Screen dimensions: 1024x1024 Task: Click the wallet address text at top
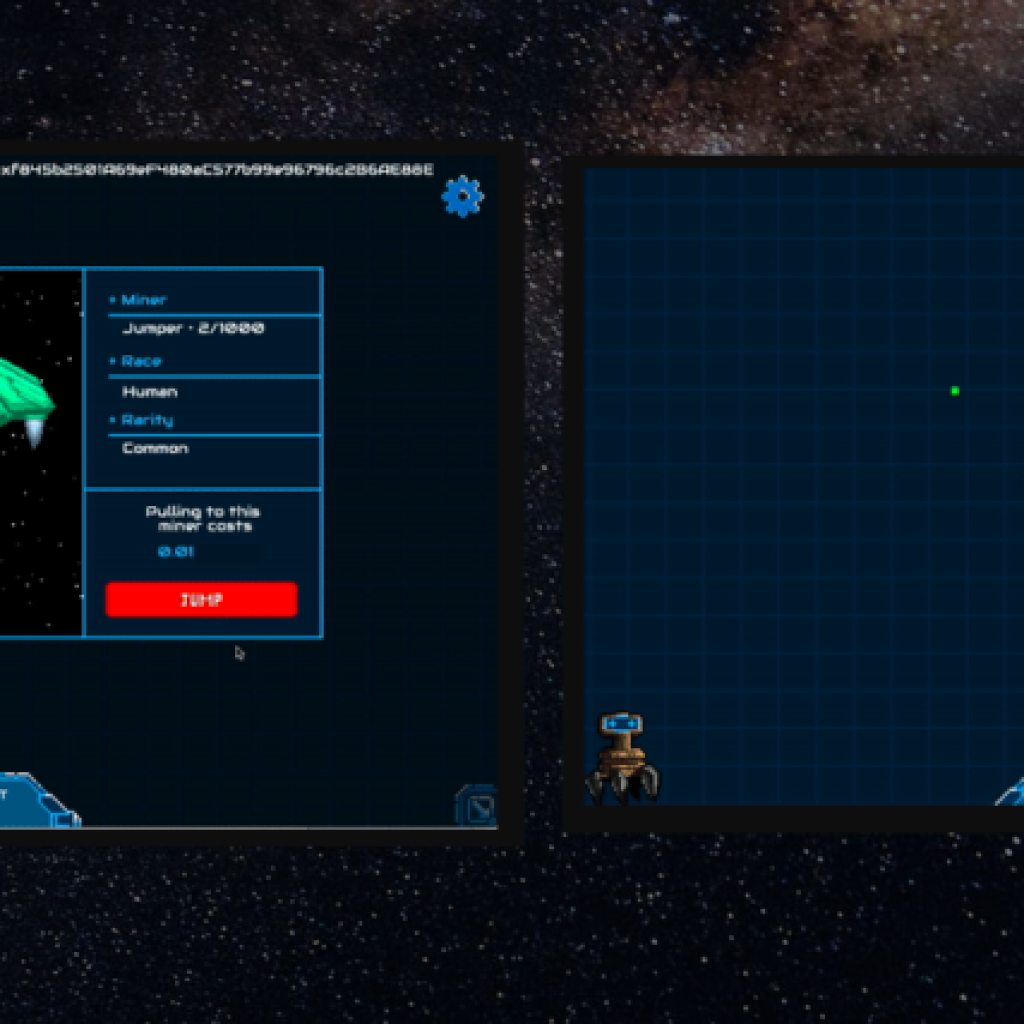tap(216, 170)
